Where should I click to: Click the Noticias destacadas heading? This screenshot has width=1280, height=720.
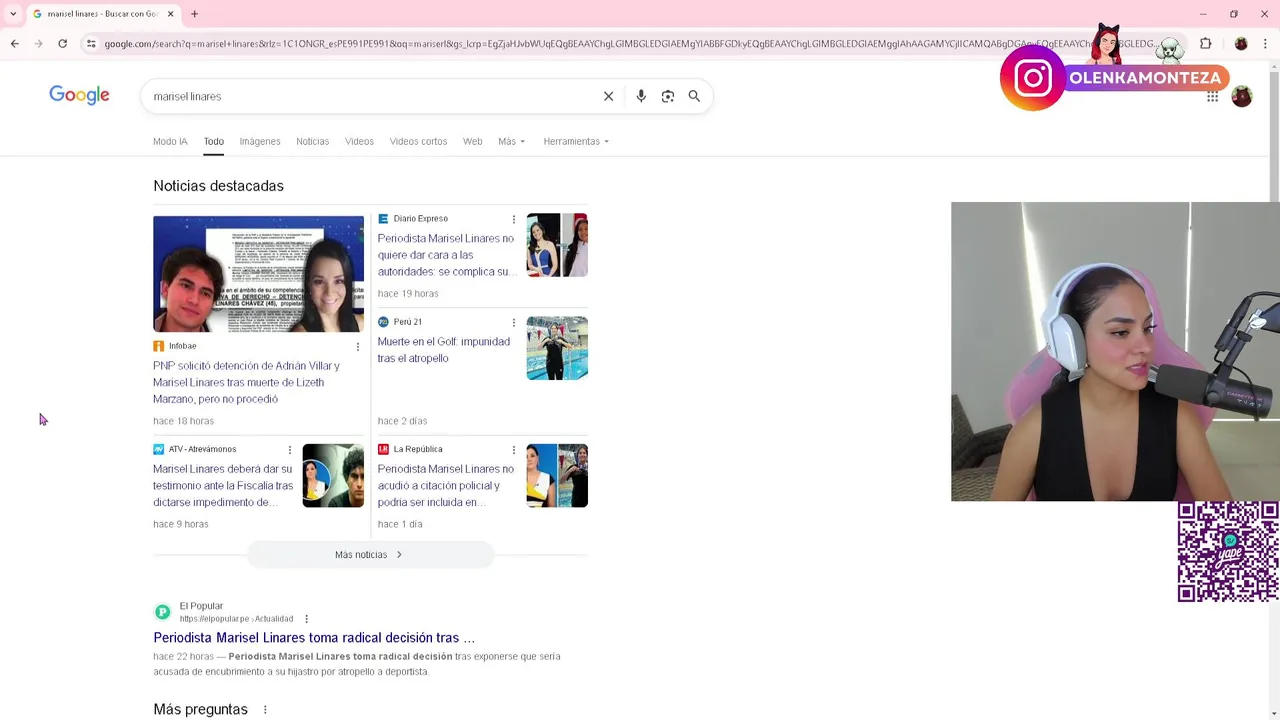coord(218,186)
